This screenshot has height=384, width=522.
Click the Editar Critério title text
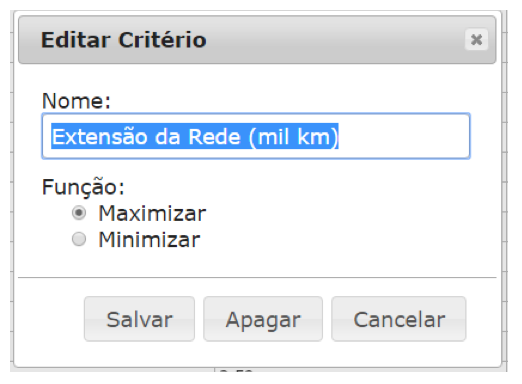click(124, 40)
